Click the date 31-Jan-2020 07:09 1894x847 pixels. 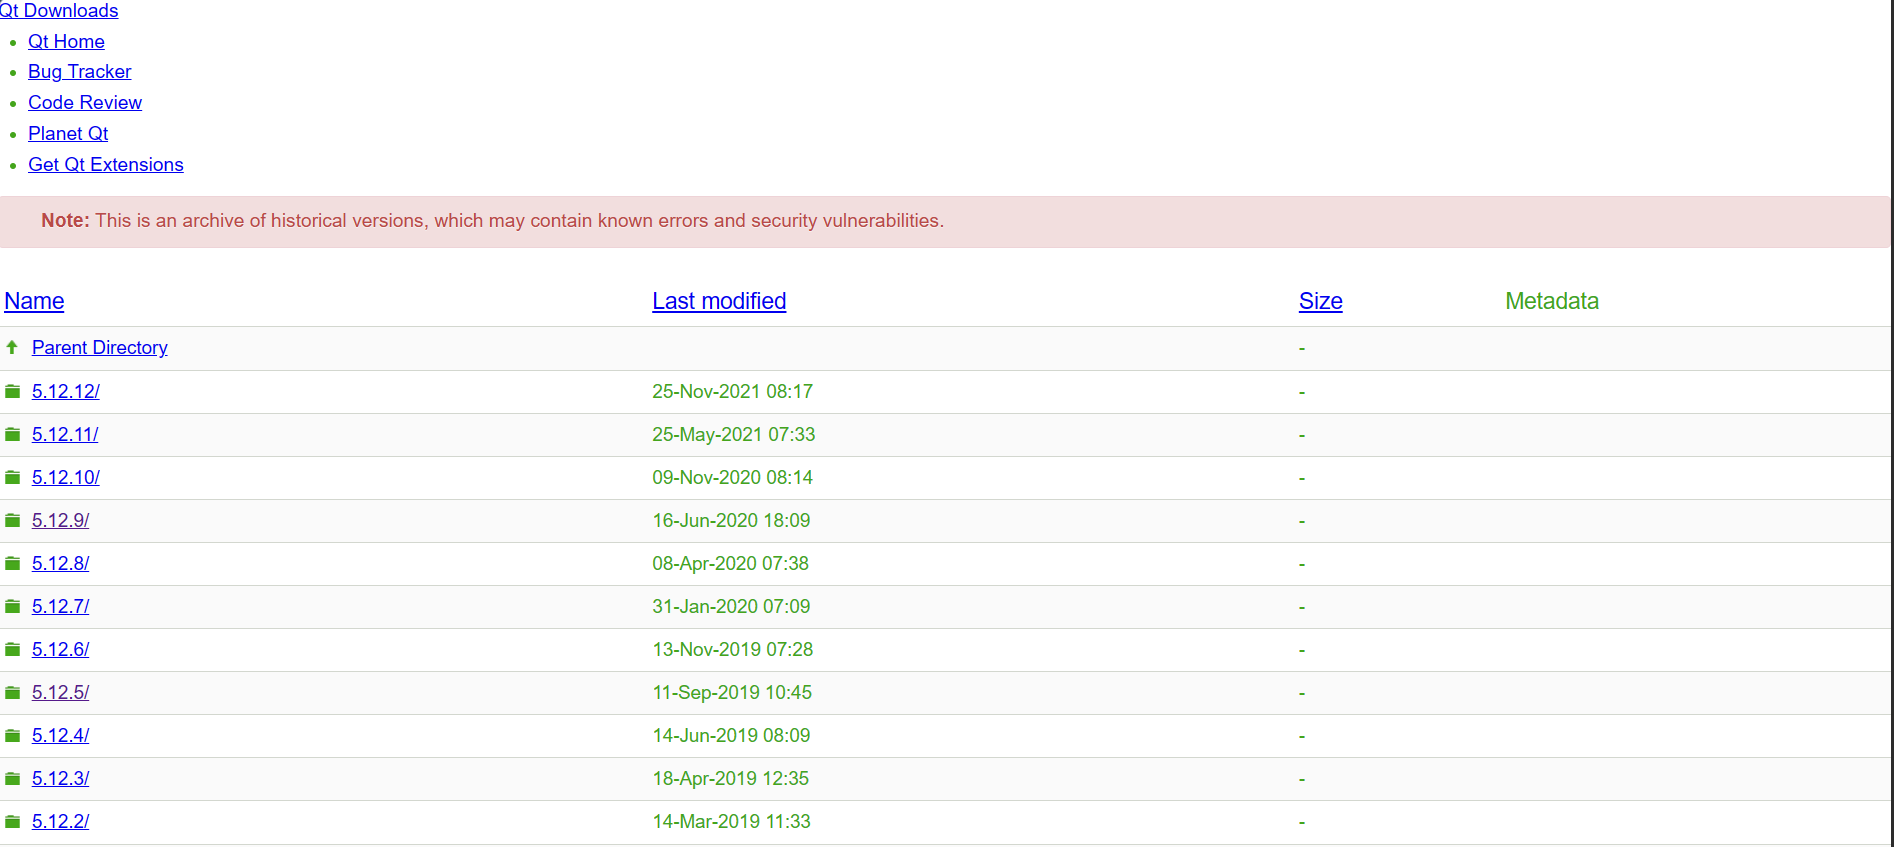pos(732,606)
